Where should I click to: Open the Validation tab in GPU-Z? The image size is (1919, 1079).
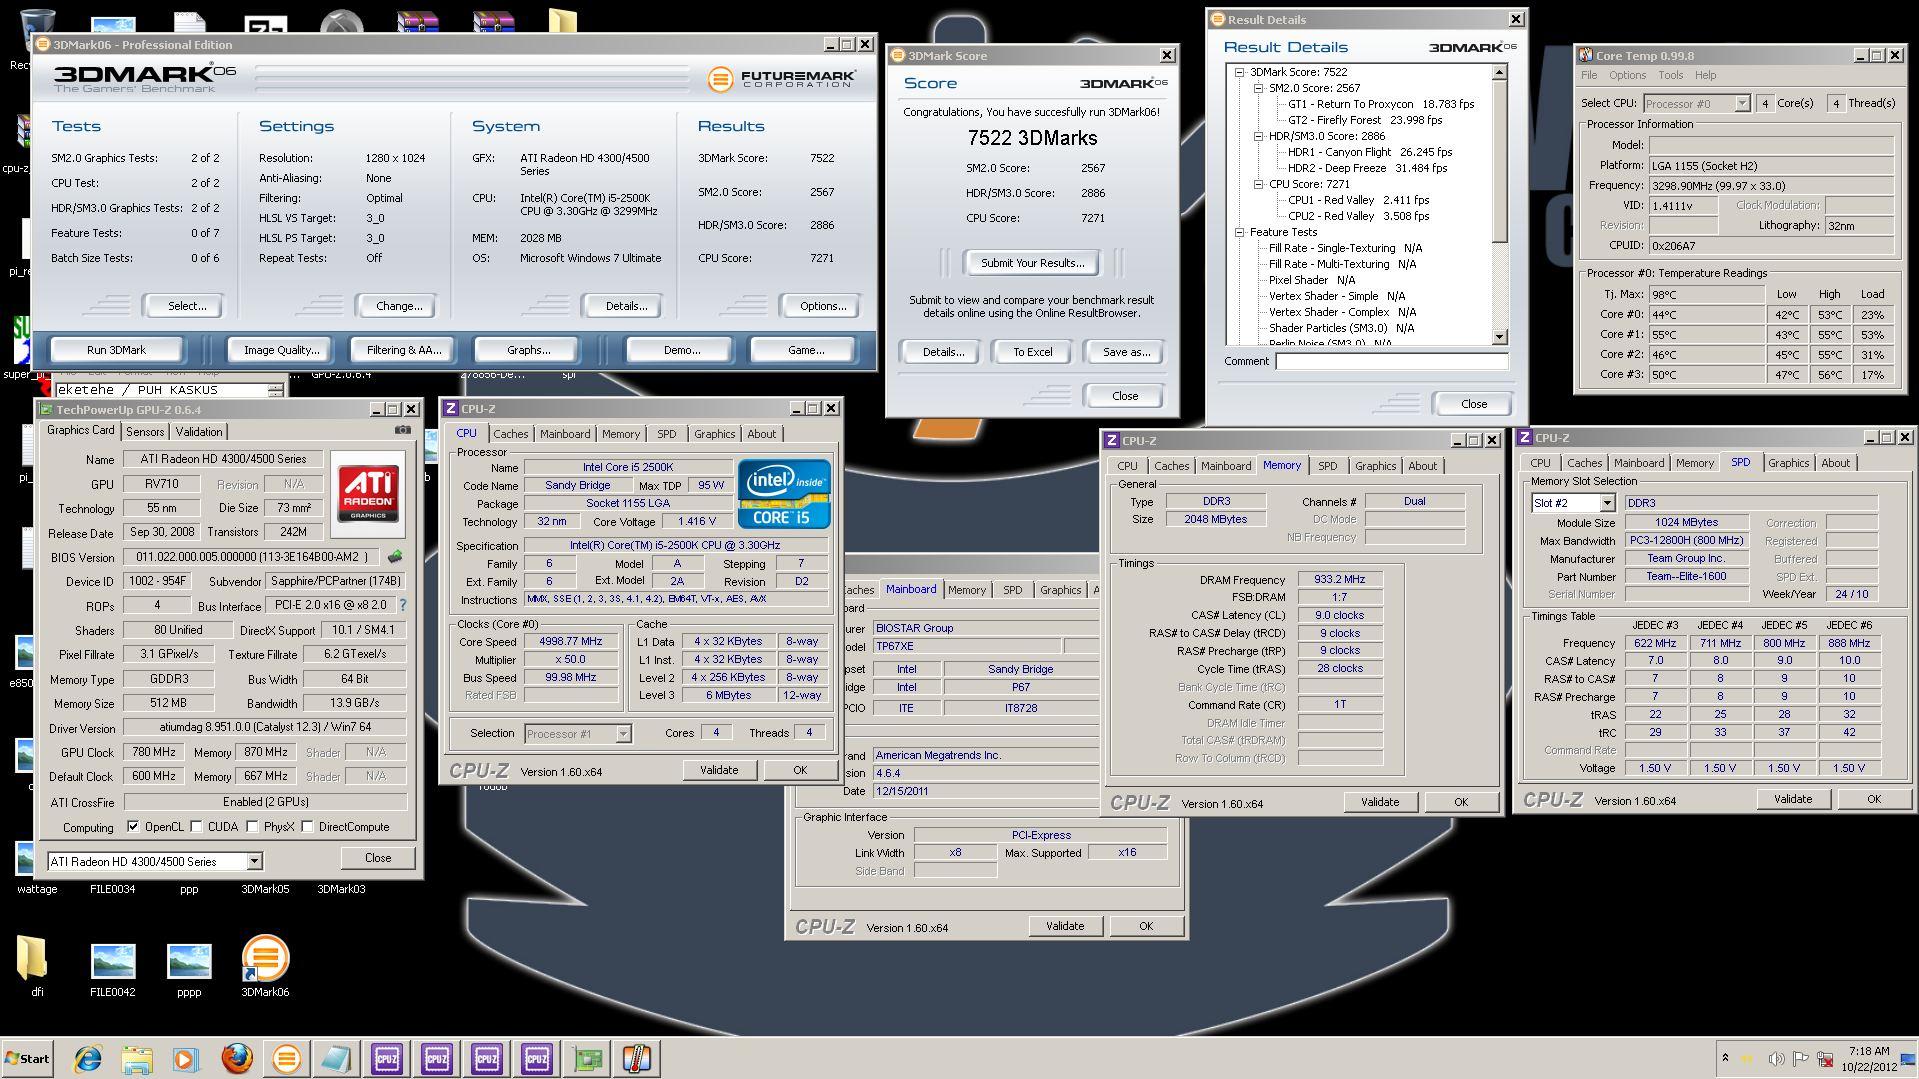199,432
